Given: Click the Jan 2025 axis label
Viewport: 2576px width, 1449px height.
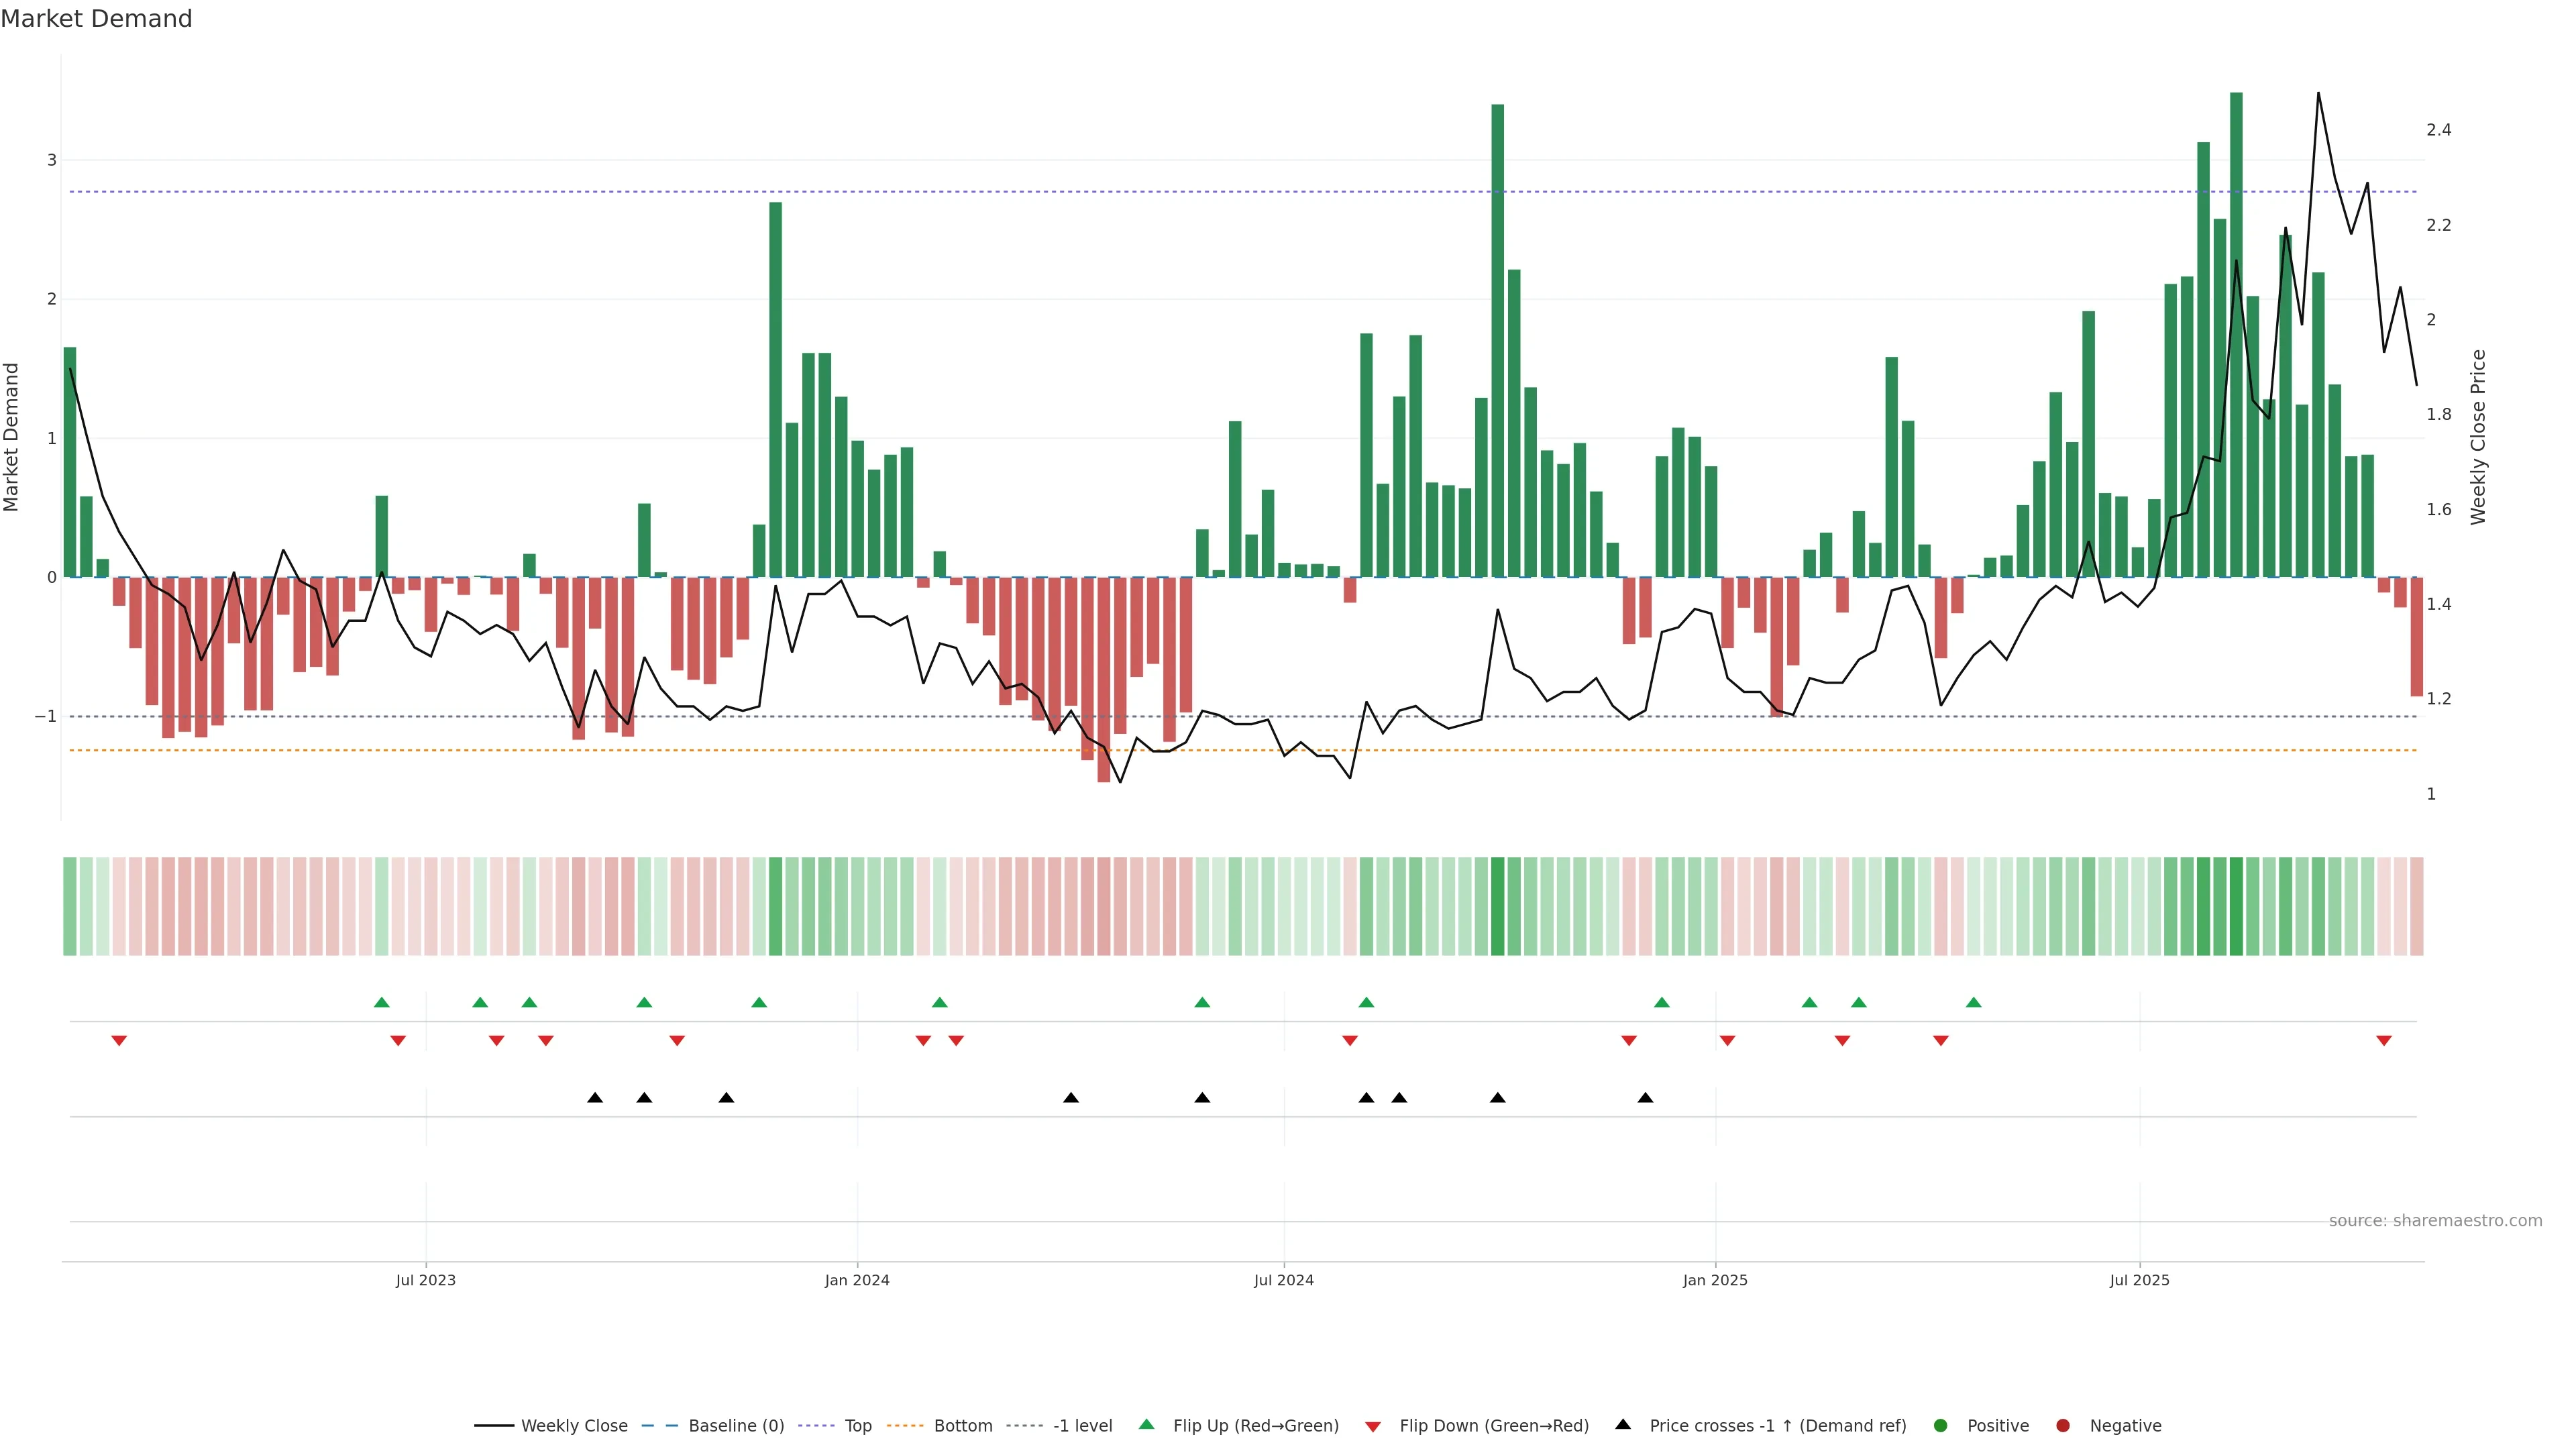Looking at the screenshot, I should coord(1715,1280).
